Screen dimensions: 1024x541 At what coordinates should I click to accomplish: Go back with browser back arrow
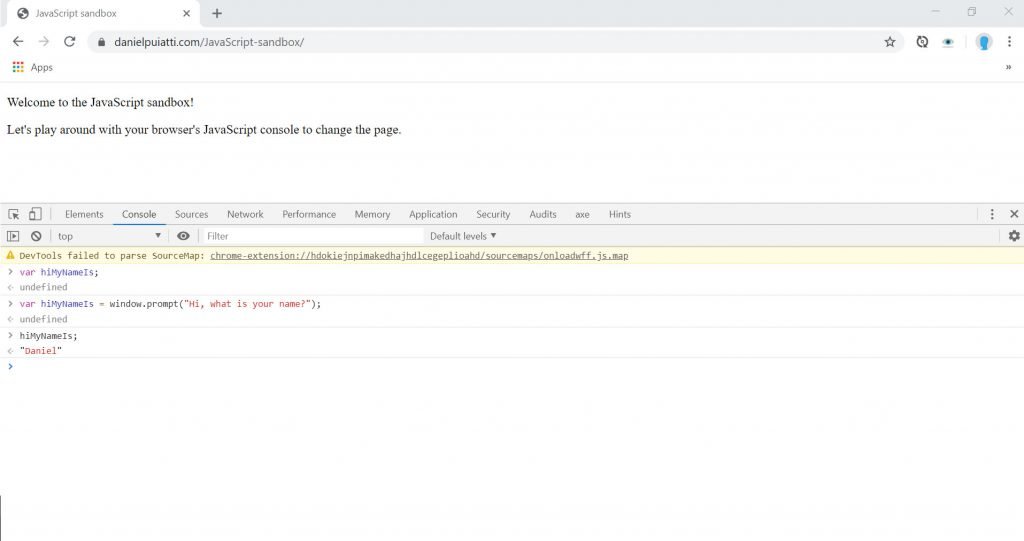(x=18, y=42)
